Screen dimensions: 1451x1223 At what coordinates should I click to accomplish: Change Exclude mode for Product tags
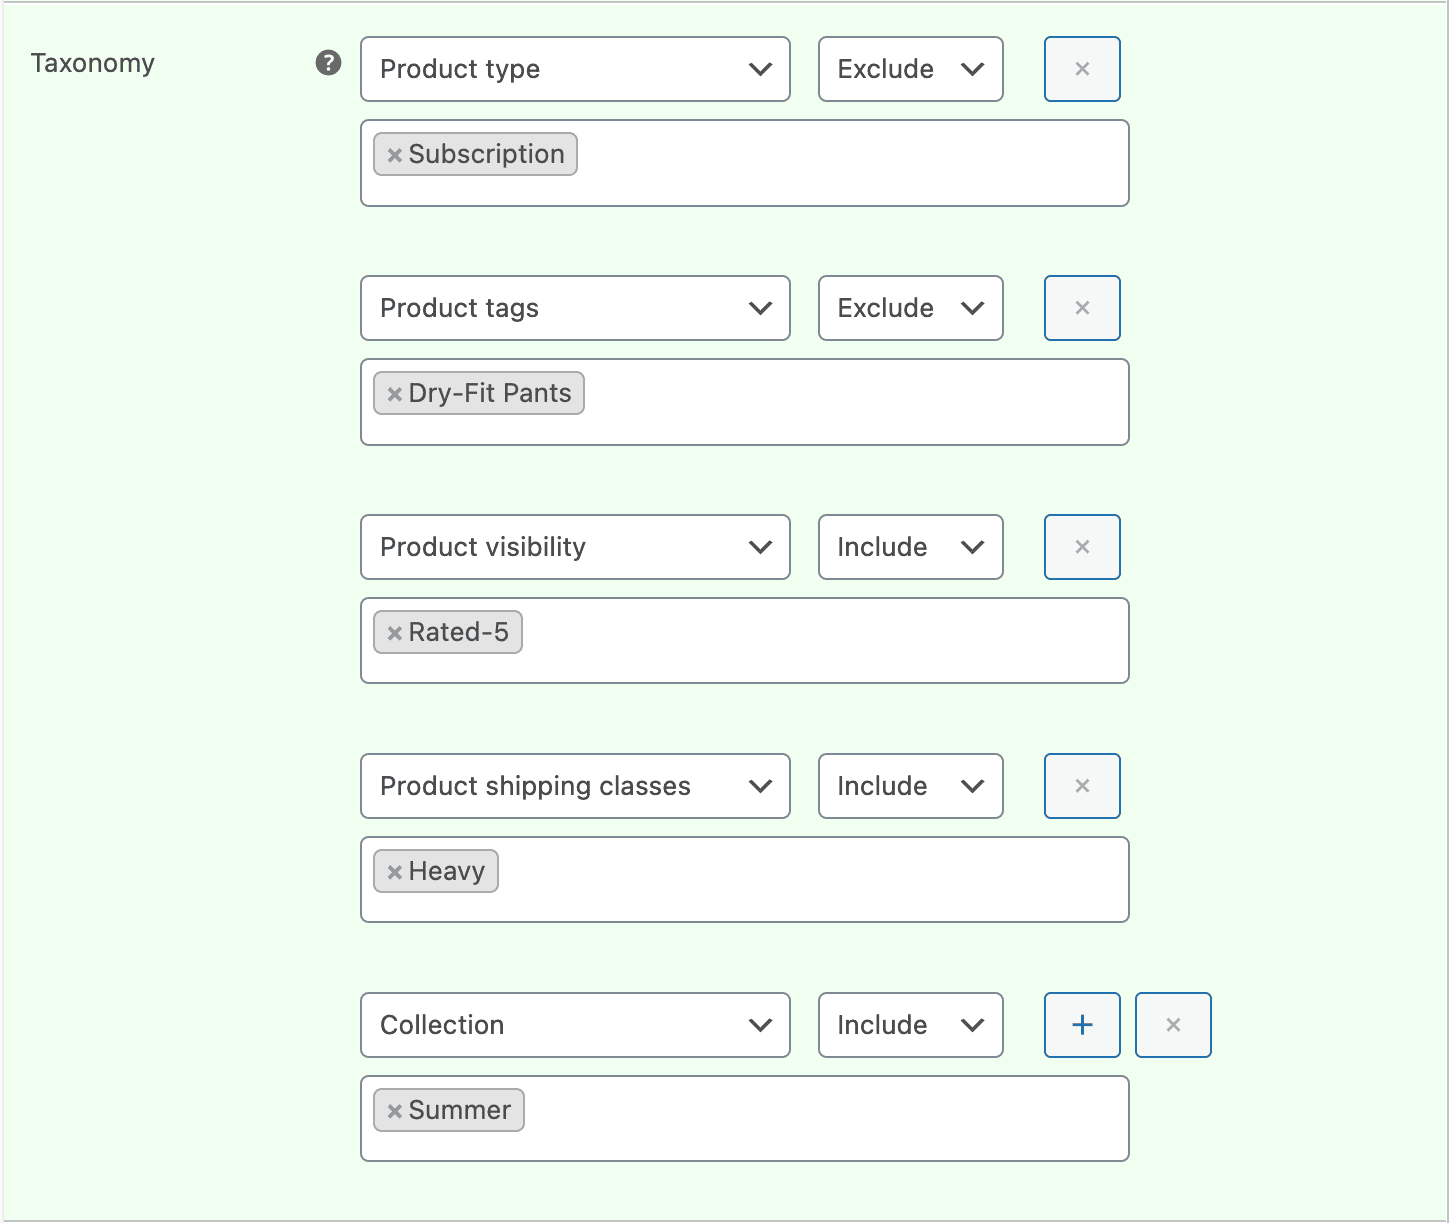click(910, 308)
